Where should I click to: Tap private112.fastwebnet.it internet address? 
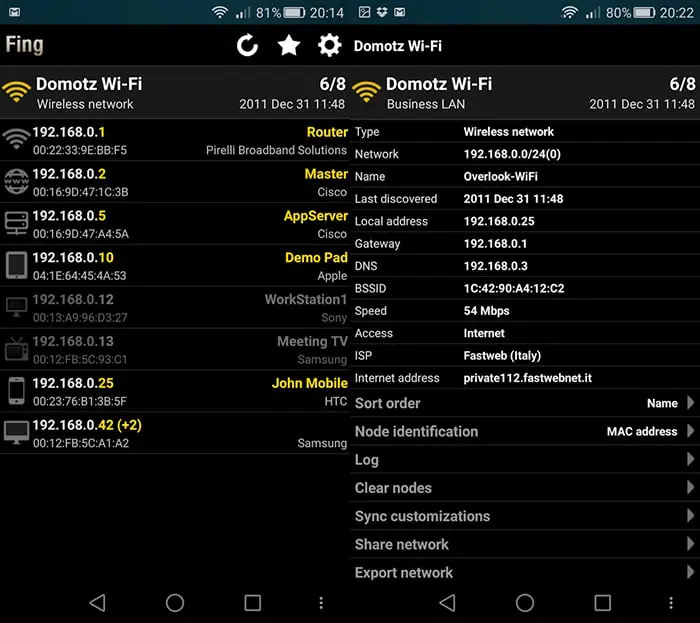click(x=528, y=378)
